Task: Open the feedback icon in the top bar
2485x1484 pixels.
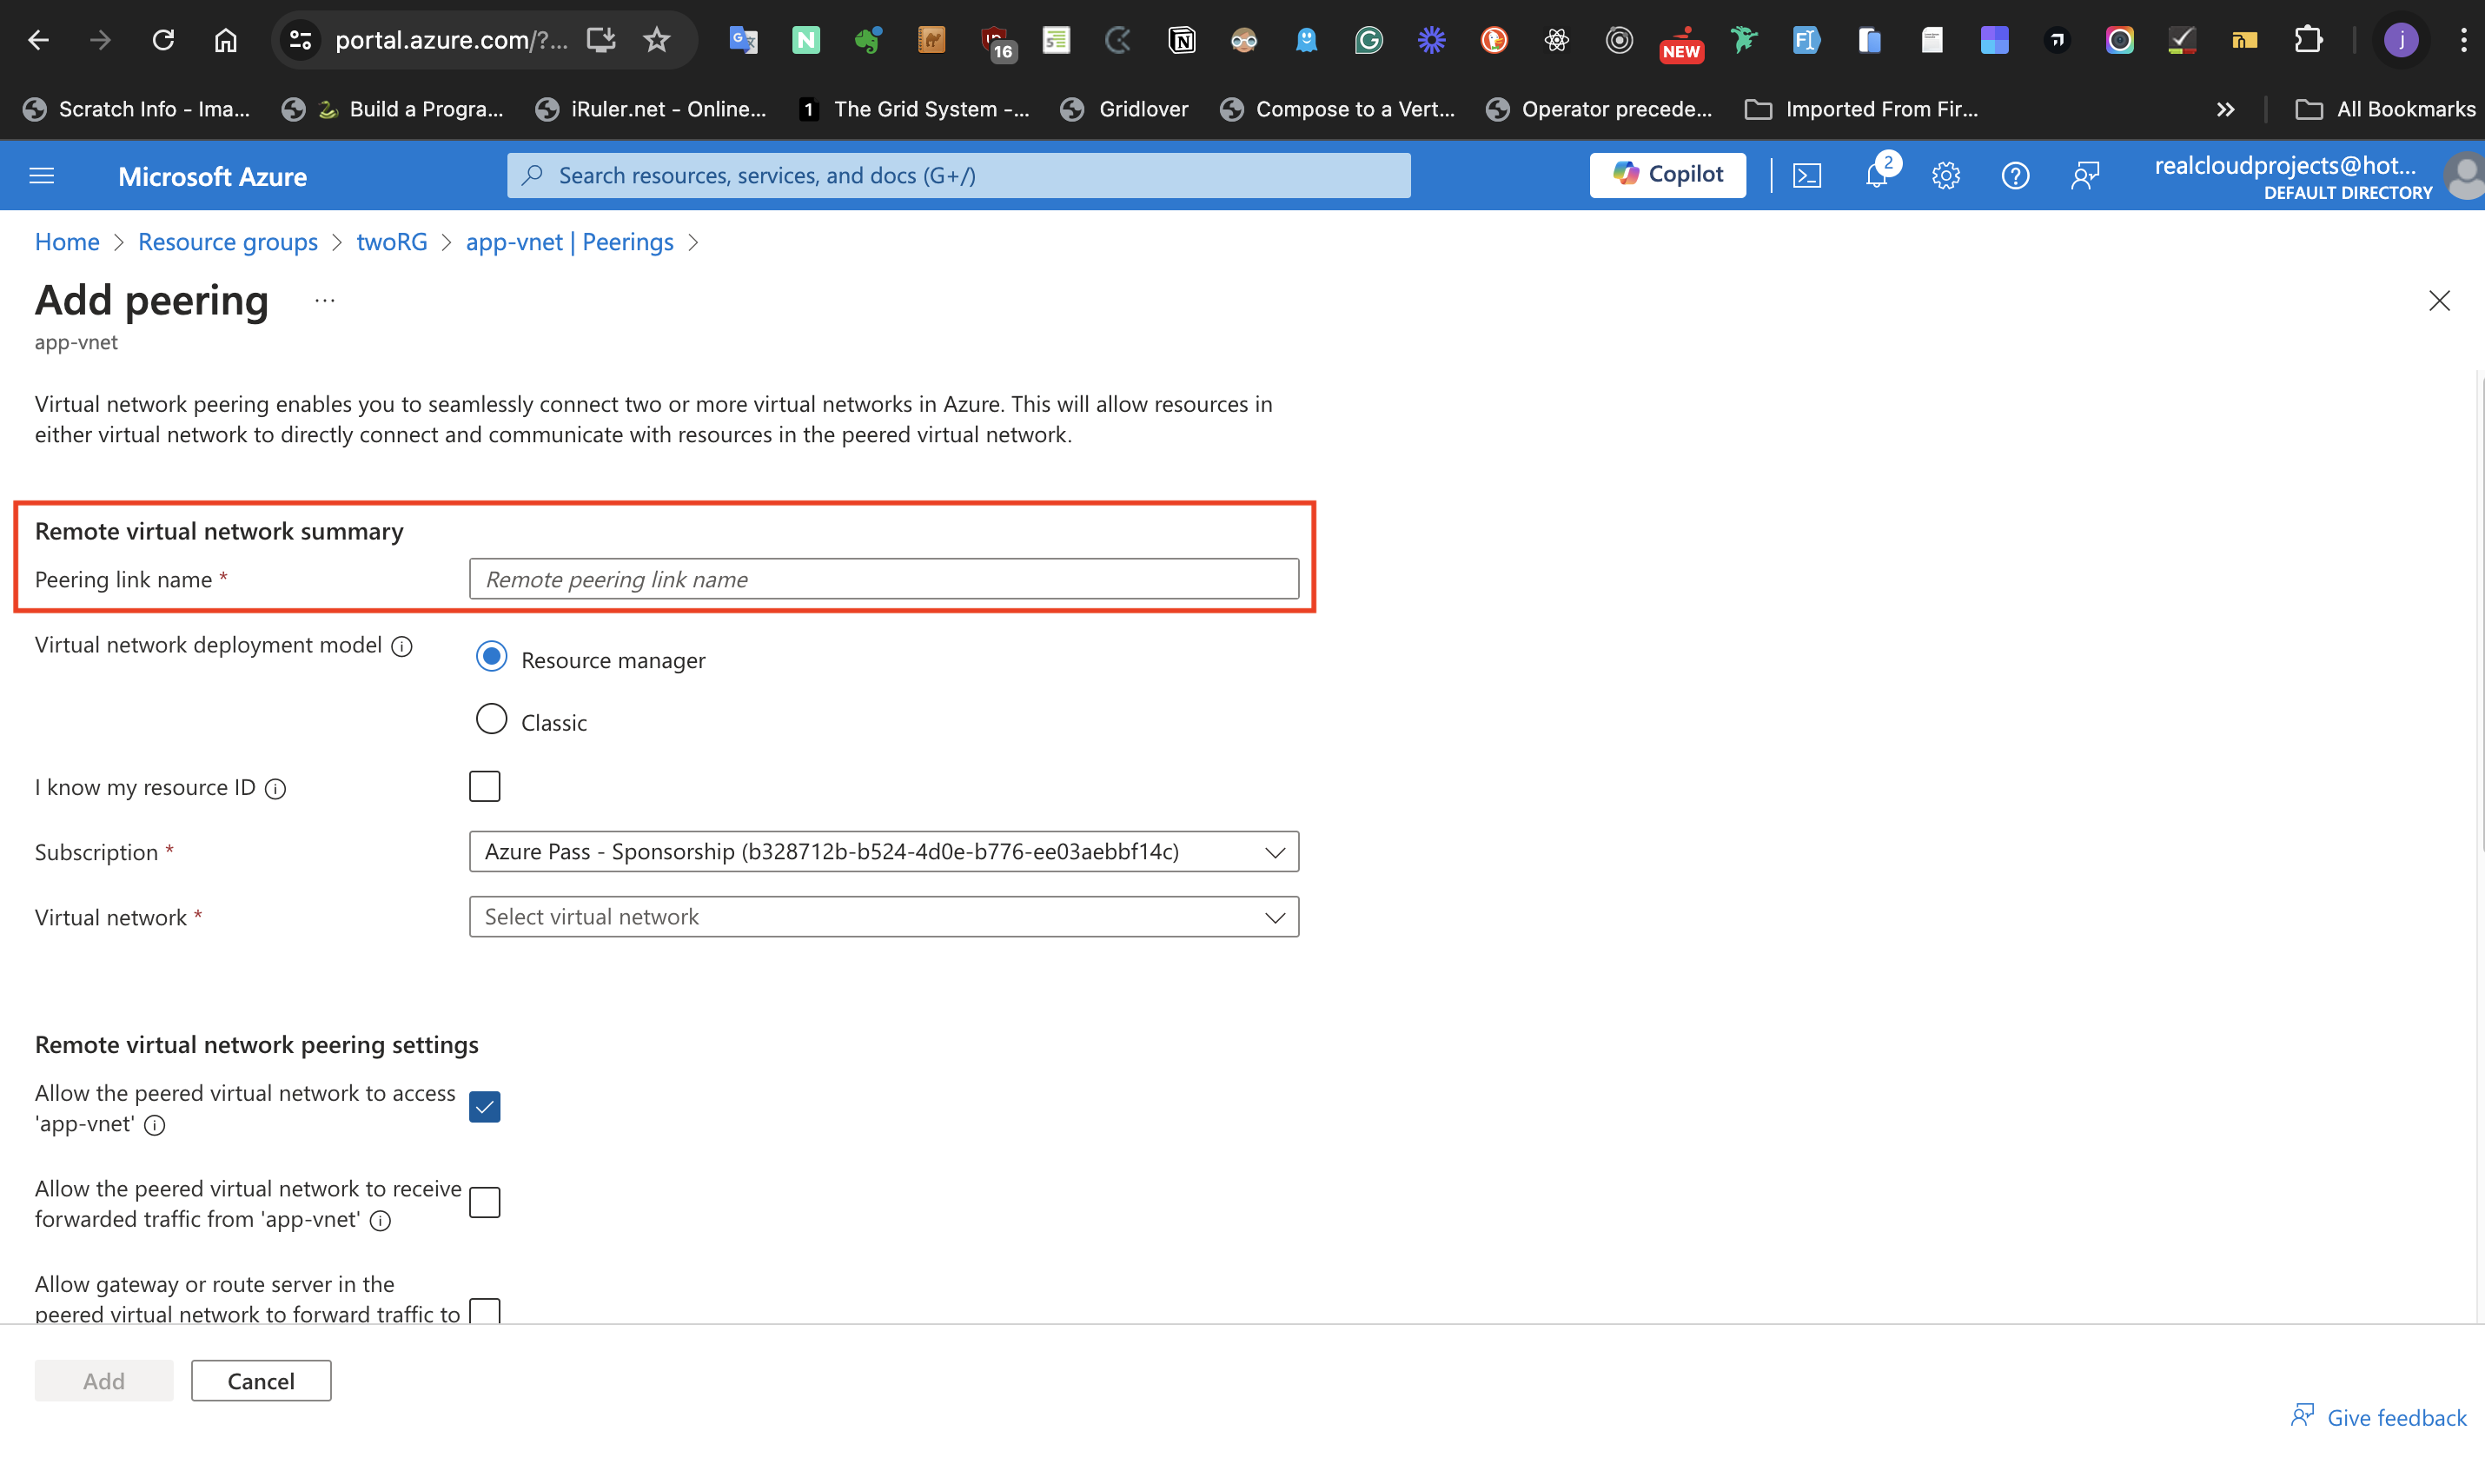Action: [x=2086, y=175]
